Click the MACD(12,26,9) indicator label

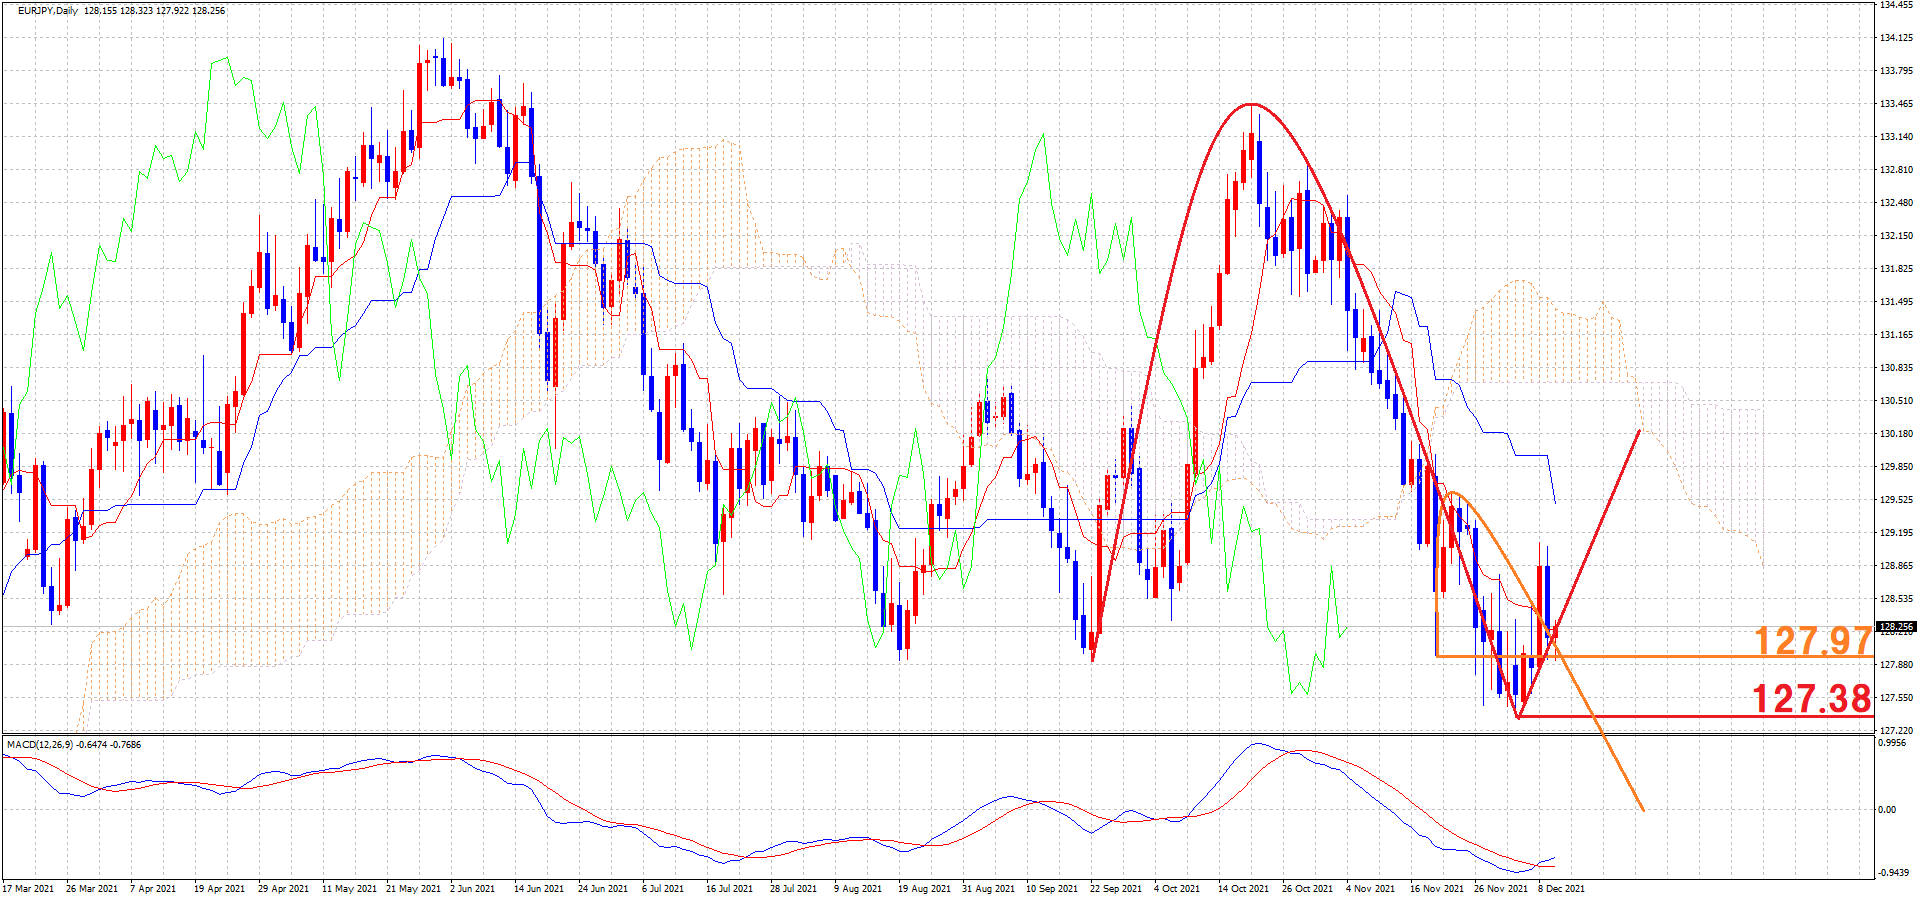pyautogui.click(x=40, y=744)
